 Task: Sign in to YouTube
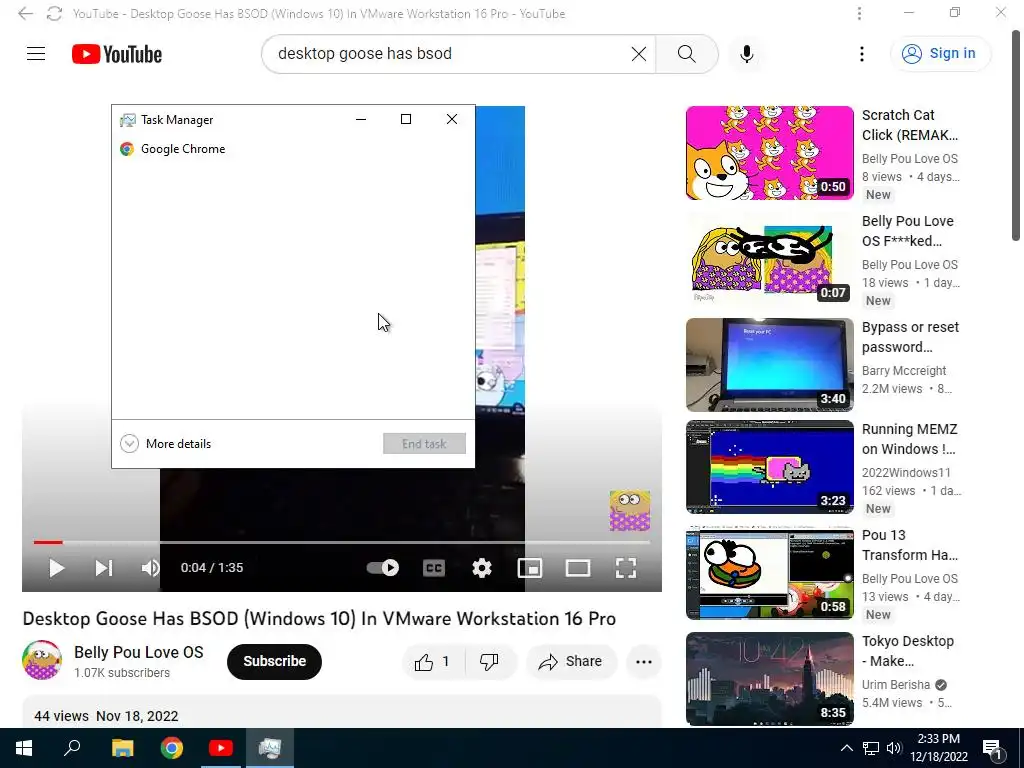pyautogui.click(x=940, y=54)
